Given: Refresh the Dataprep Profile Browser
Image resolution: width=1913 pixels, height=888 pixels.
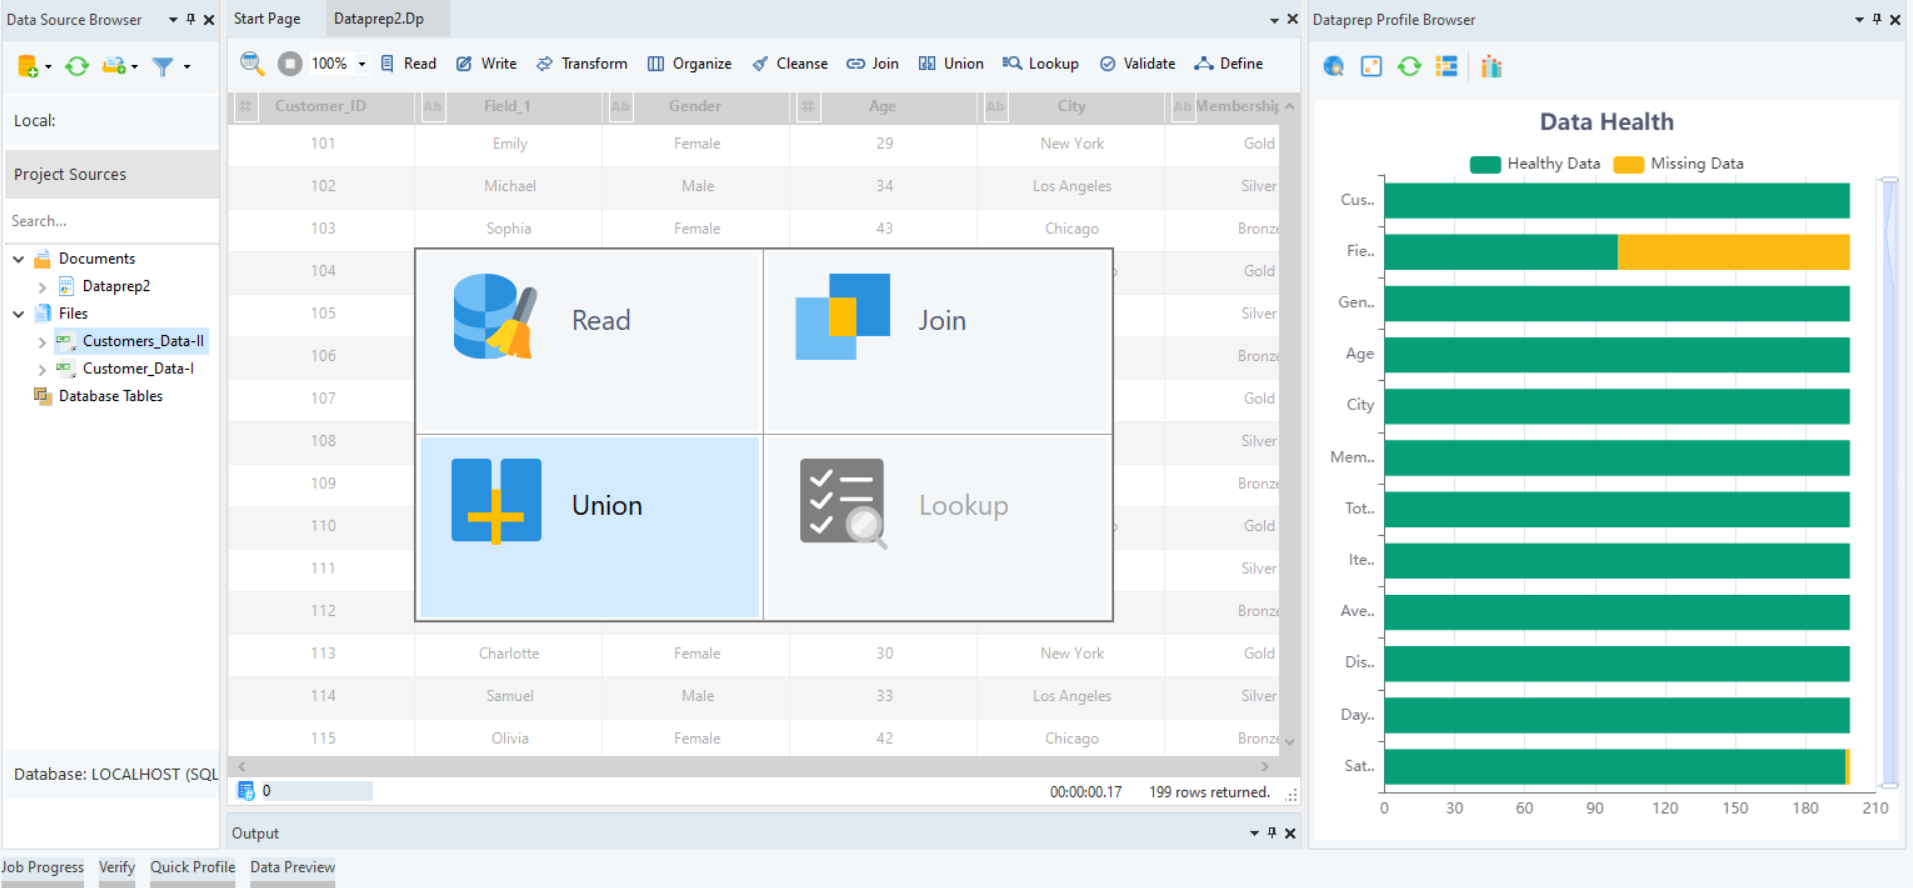Looking at the screenshot, I should coord(1409,66).
